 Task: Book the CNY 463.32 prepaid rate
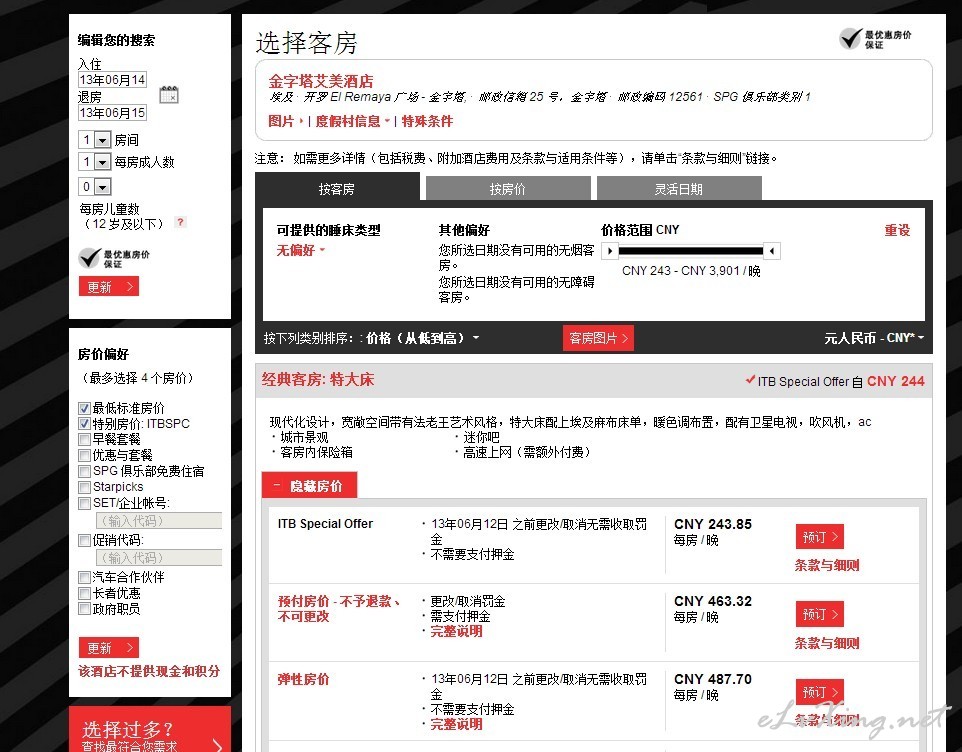click(x=820, y=614)
